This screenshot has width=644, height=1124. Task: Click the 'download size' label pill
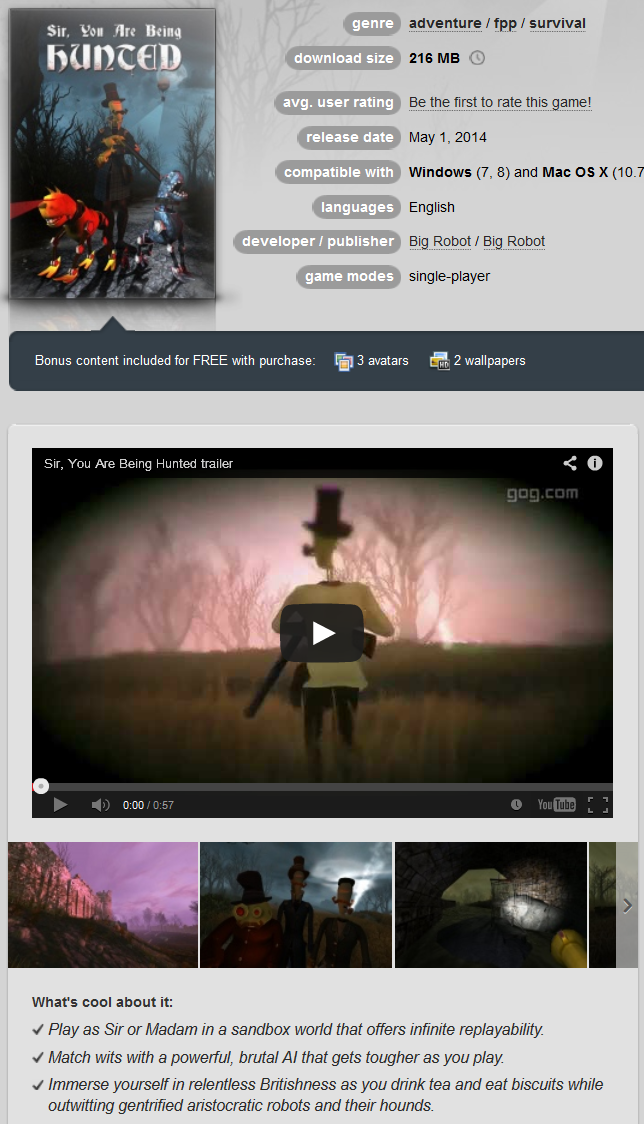pyautogui.click(x=344, y=58)
